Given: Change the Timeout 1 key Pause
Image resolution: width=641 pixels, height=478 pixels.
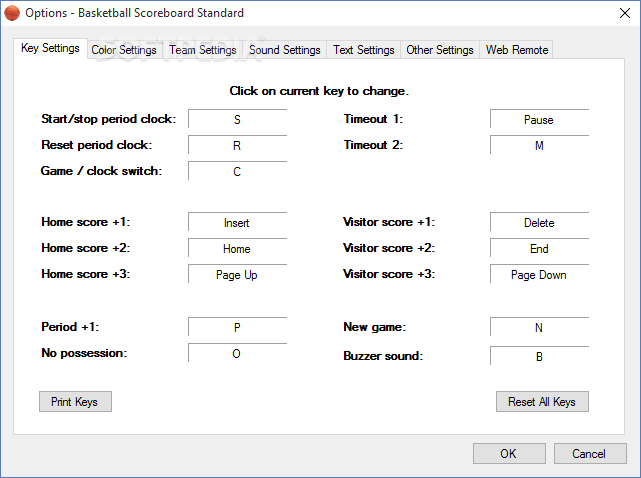Looking at the screenshot, I should pyautogui.click(x=540, y=119).
